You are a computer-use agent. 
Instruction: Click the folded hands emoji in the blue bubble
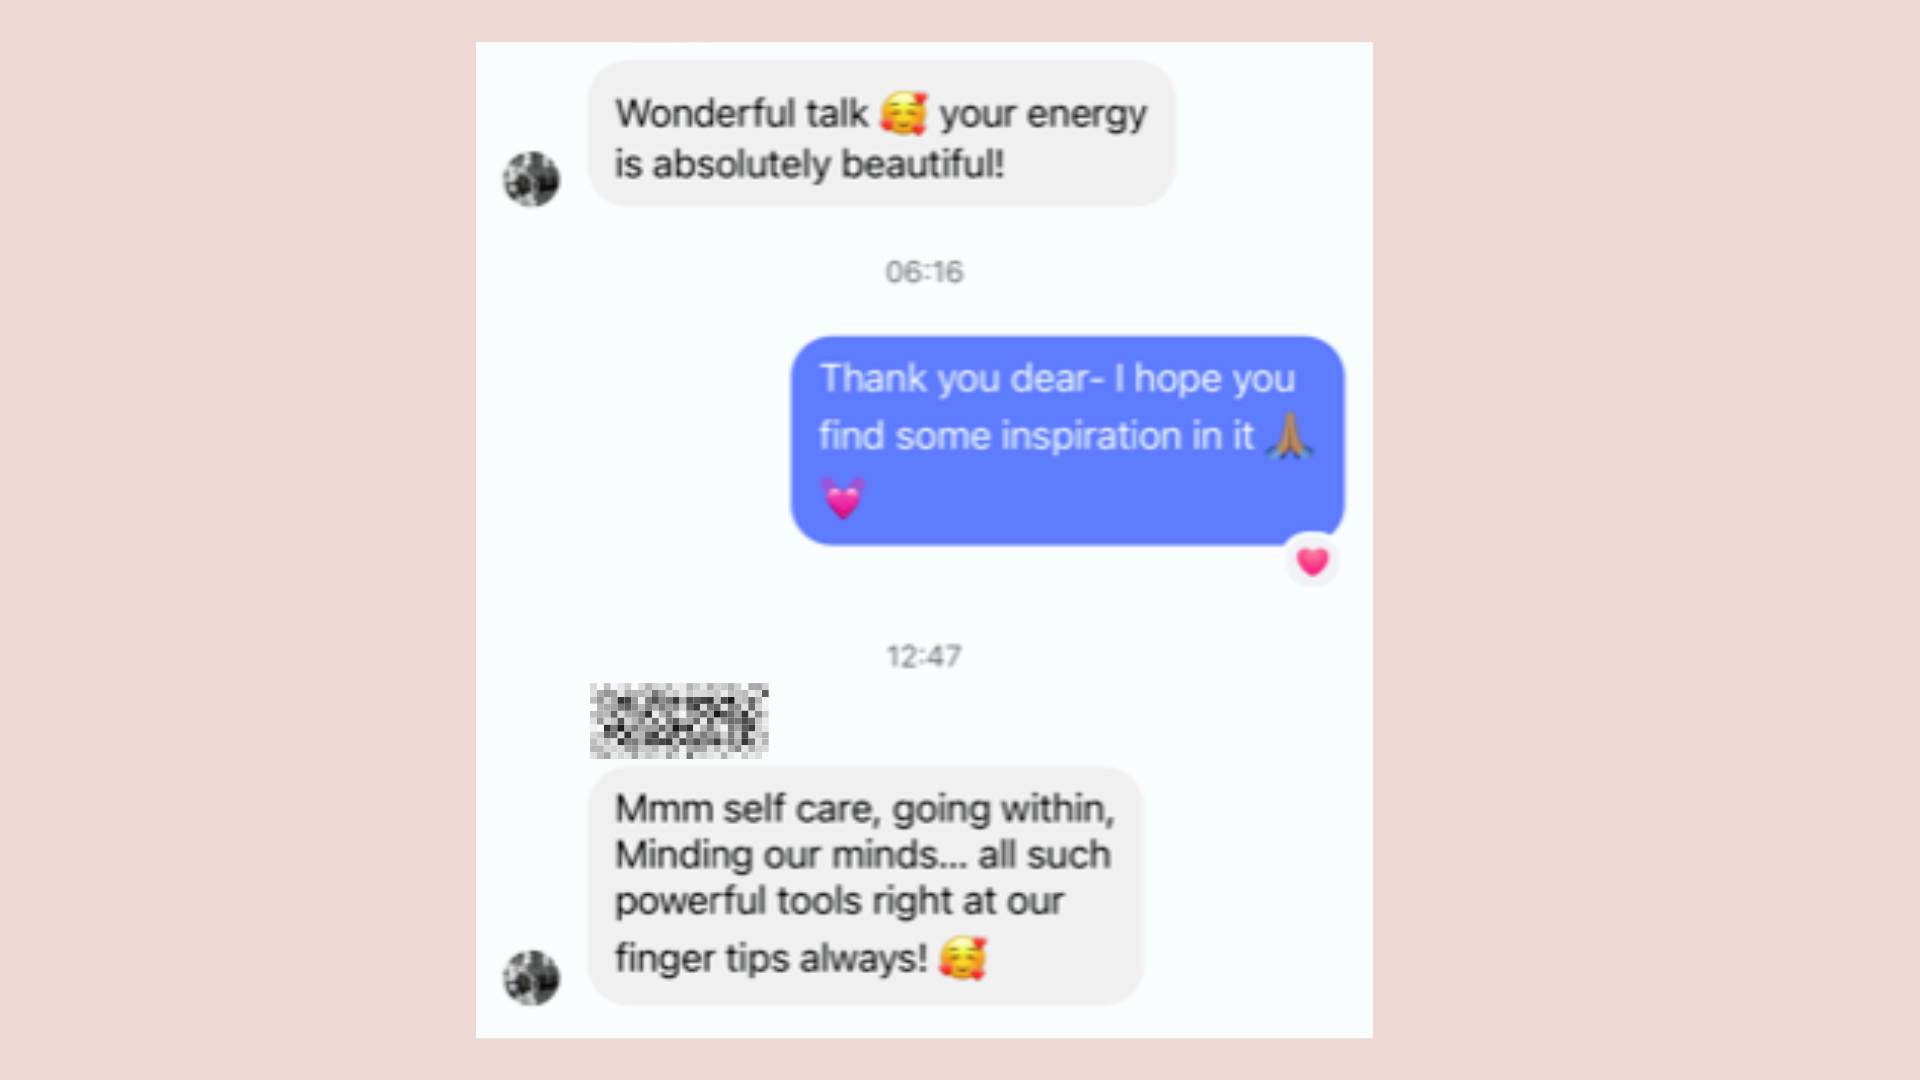coord(1289,436)
